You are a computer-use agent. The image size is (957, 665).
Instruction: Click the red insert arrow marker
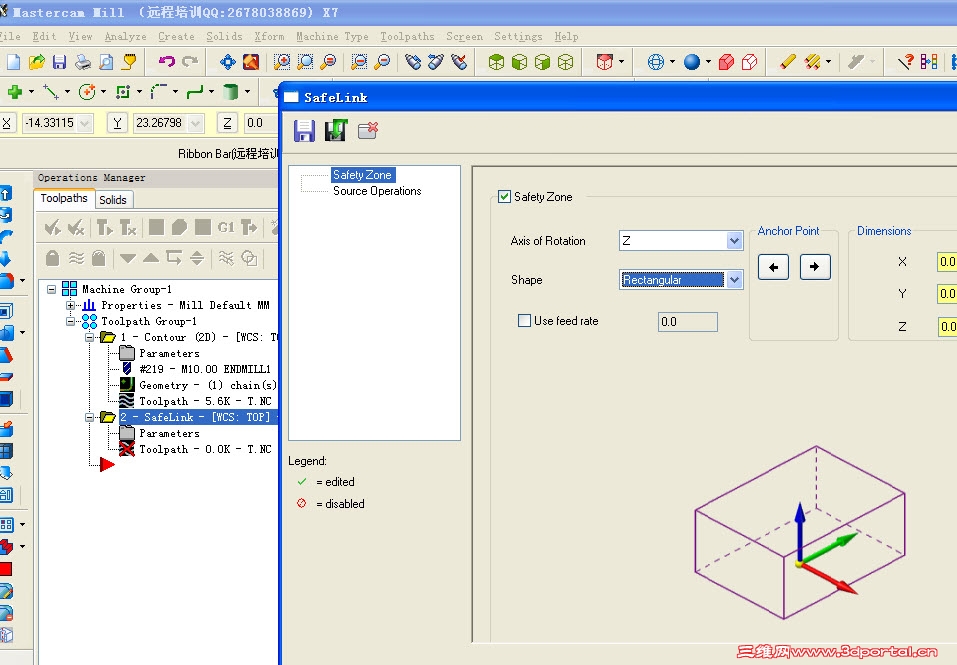[x=107, y=465]
